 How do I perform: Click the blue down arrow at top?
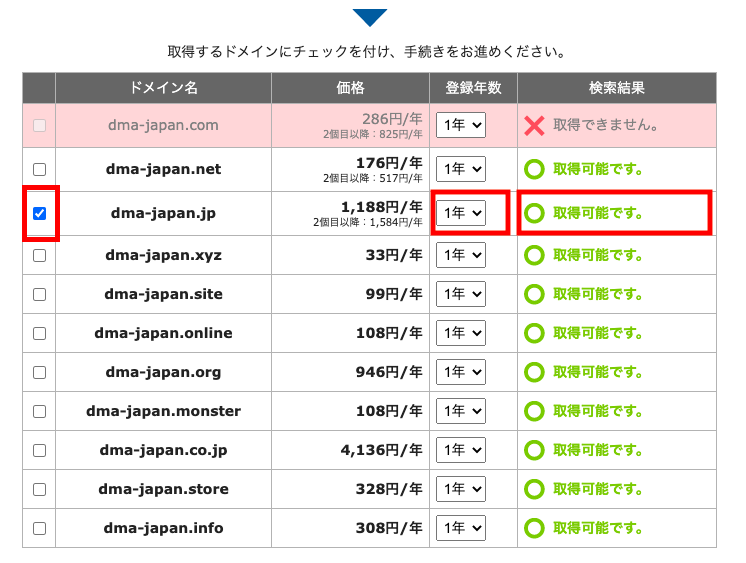369,17
